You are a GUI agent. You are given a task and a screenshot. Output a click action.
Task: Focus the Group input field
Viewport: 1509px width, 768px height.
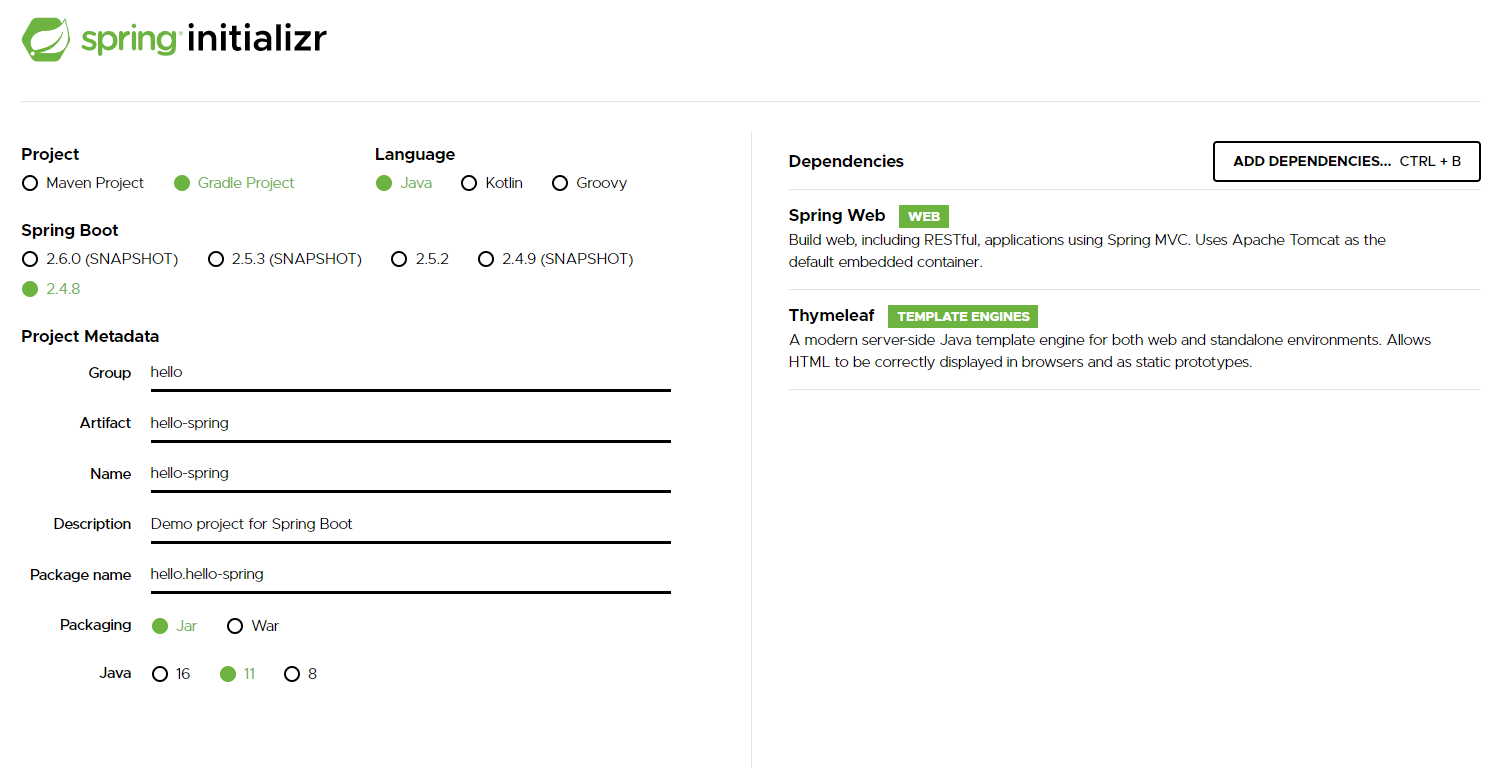pos(410,372)
